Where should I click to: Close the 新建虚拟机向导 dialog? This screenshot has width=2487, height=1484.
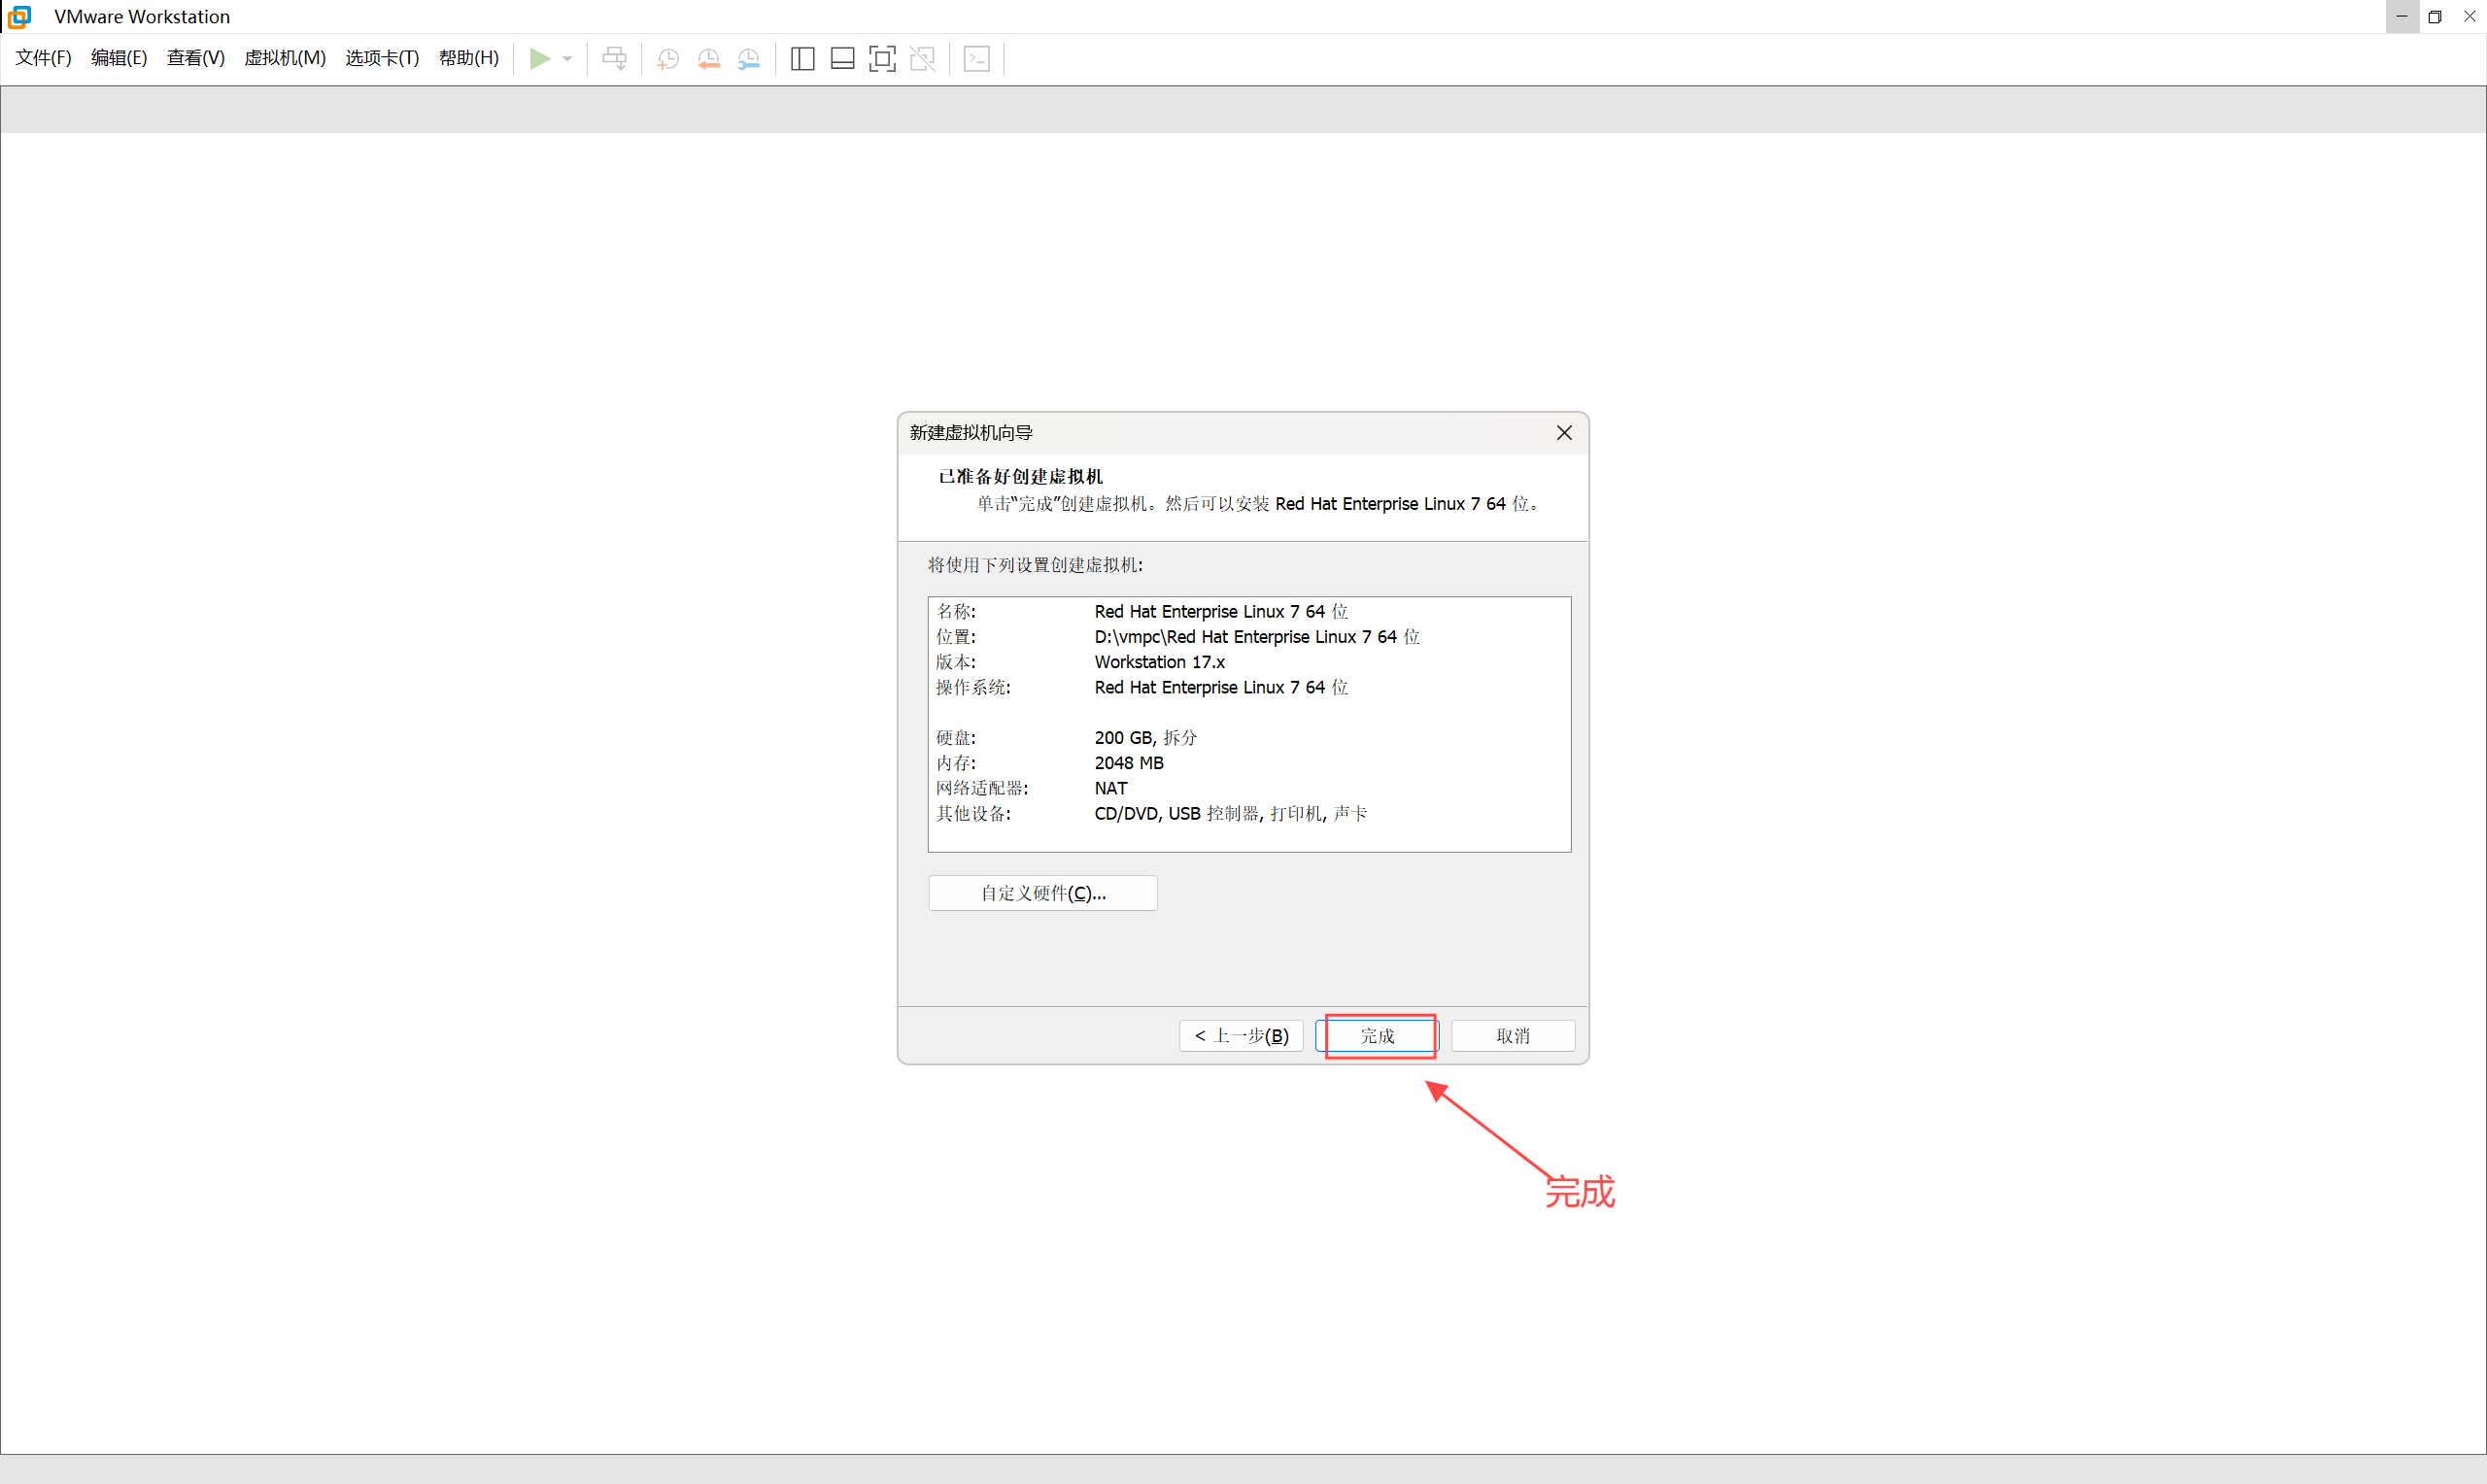(1564, 433)
